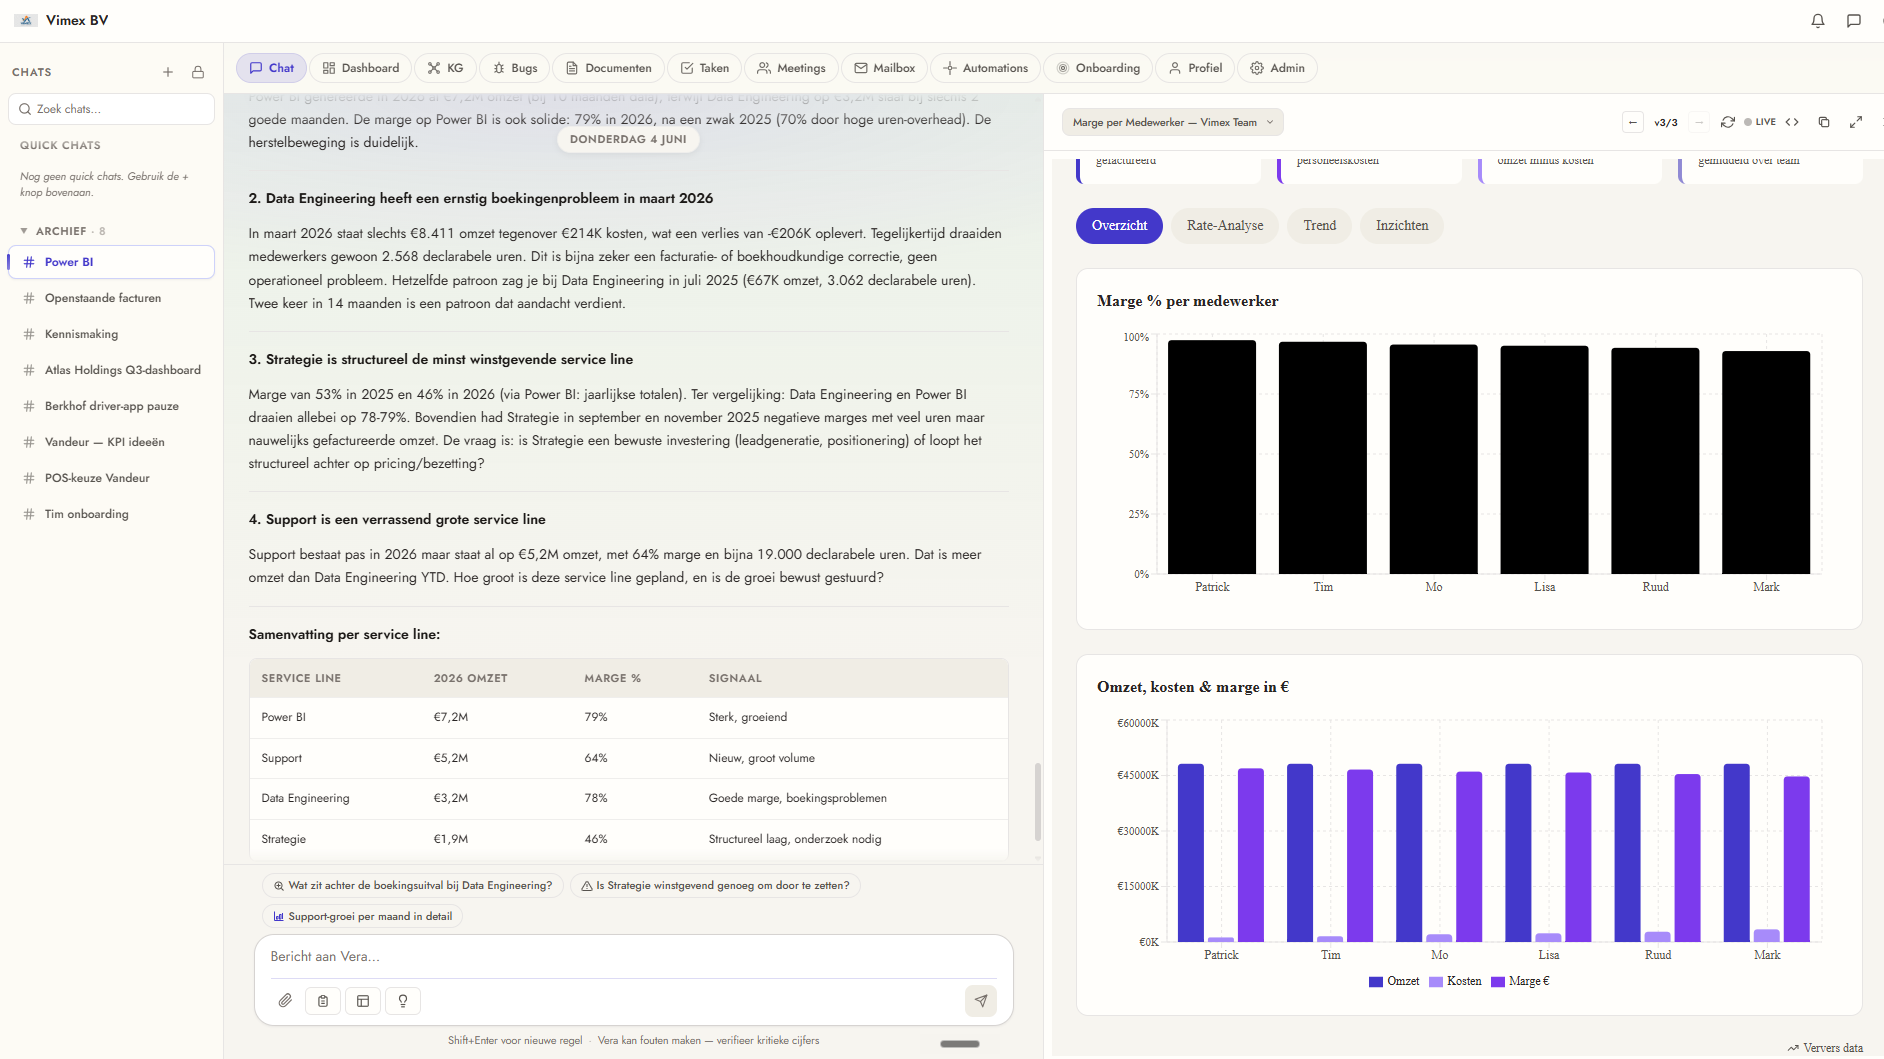Viewport: 1884px width, 1059px height.
Task: Focus the Zoek chats search field
Action: click(x=111, y=109)
